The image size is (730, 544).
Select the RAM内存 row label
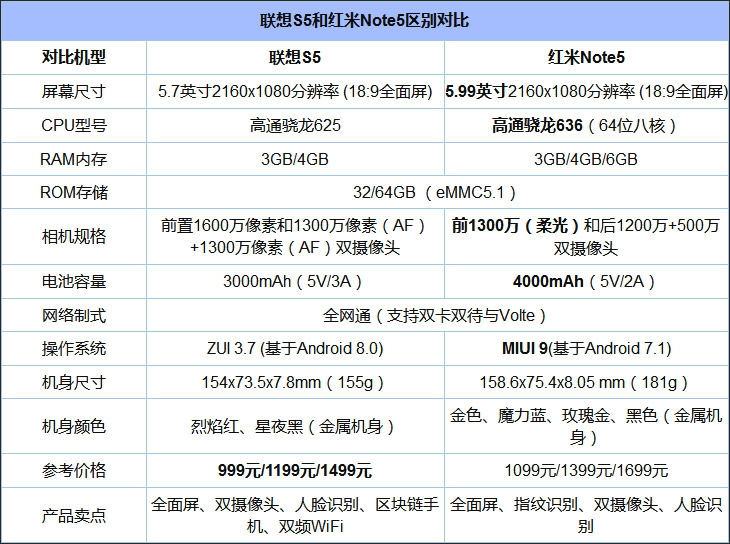pyautogui.click(x=74, y=159)
